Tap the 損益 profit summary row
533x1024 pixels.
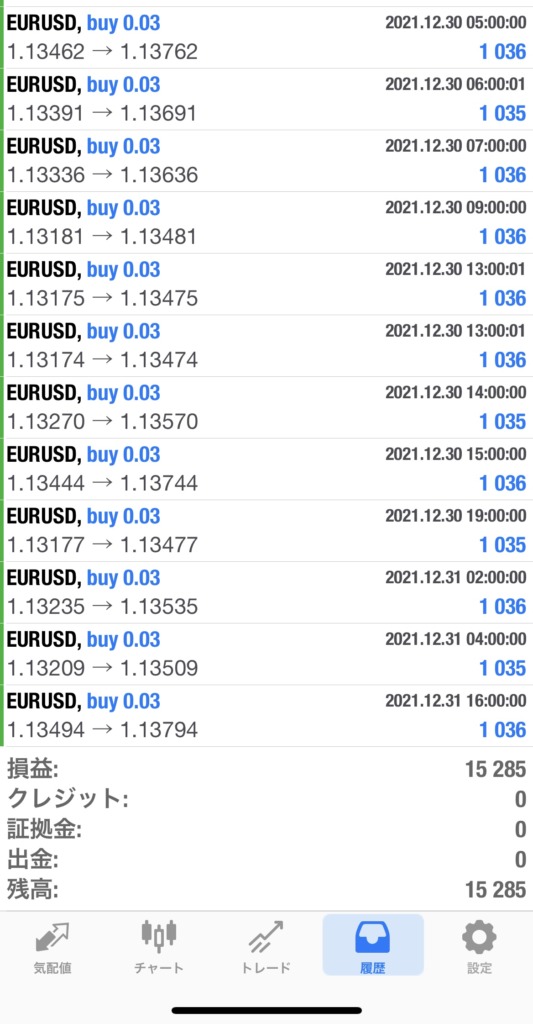point(266,769)
